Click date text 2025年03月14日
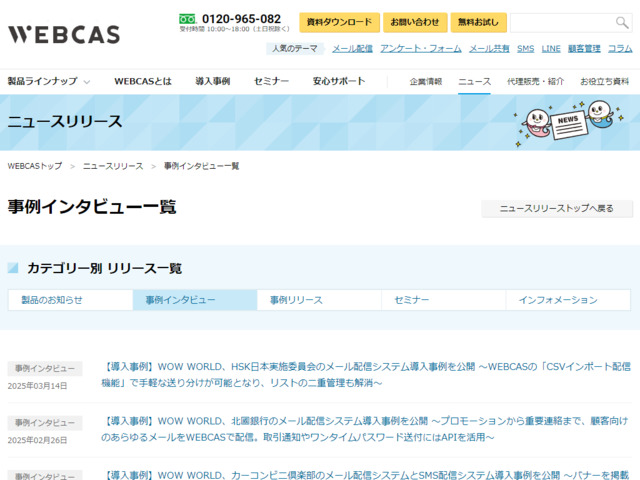The image size is (640, 480). click(37, 386)
